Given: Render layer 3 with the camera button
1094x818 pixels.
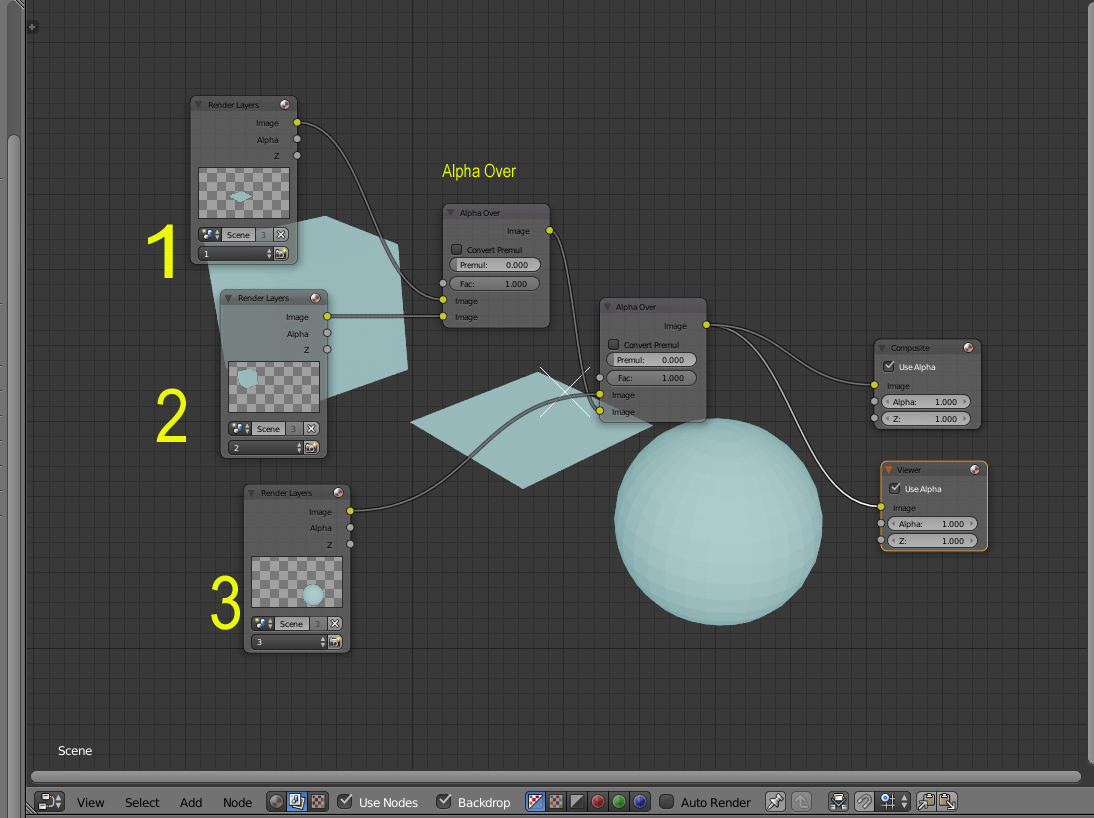Looking at the screenshot, I should 334,642.
